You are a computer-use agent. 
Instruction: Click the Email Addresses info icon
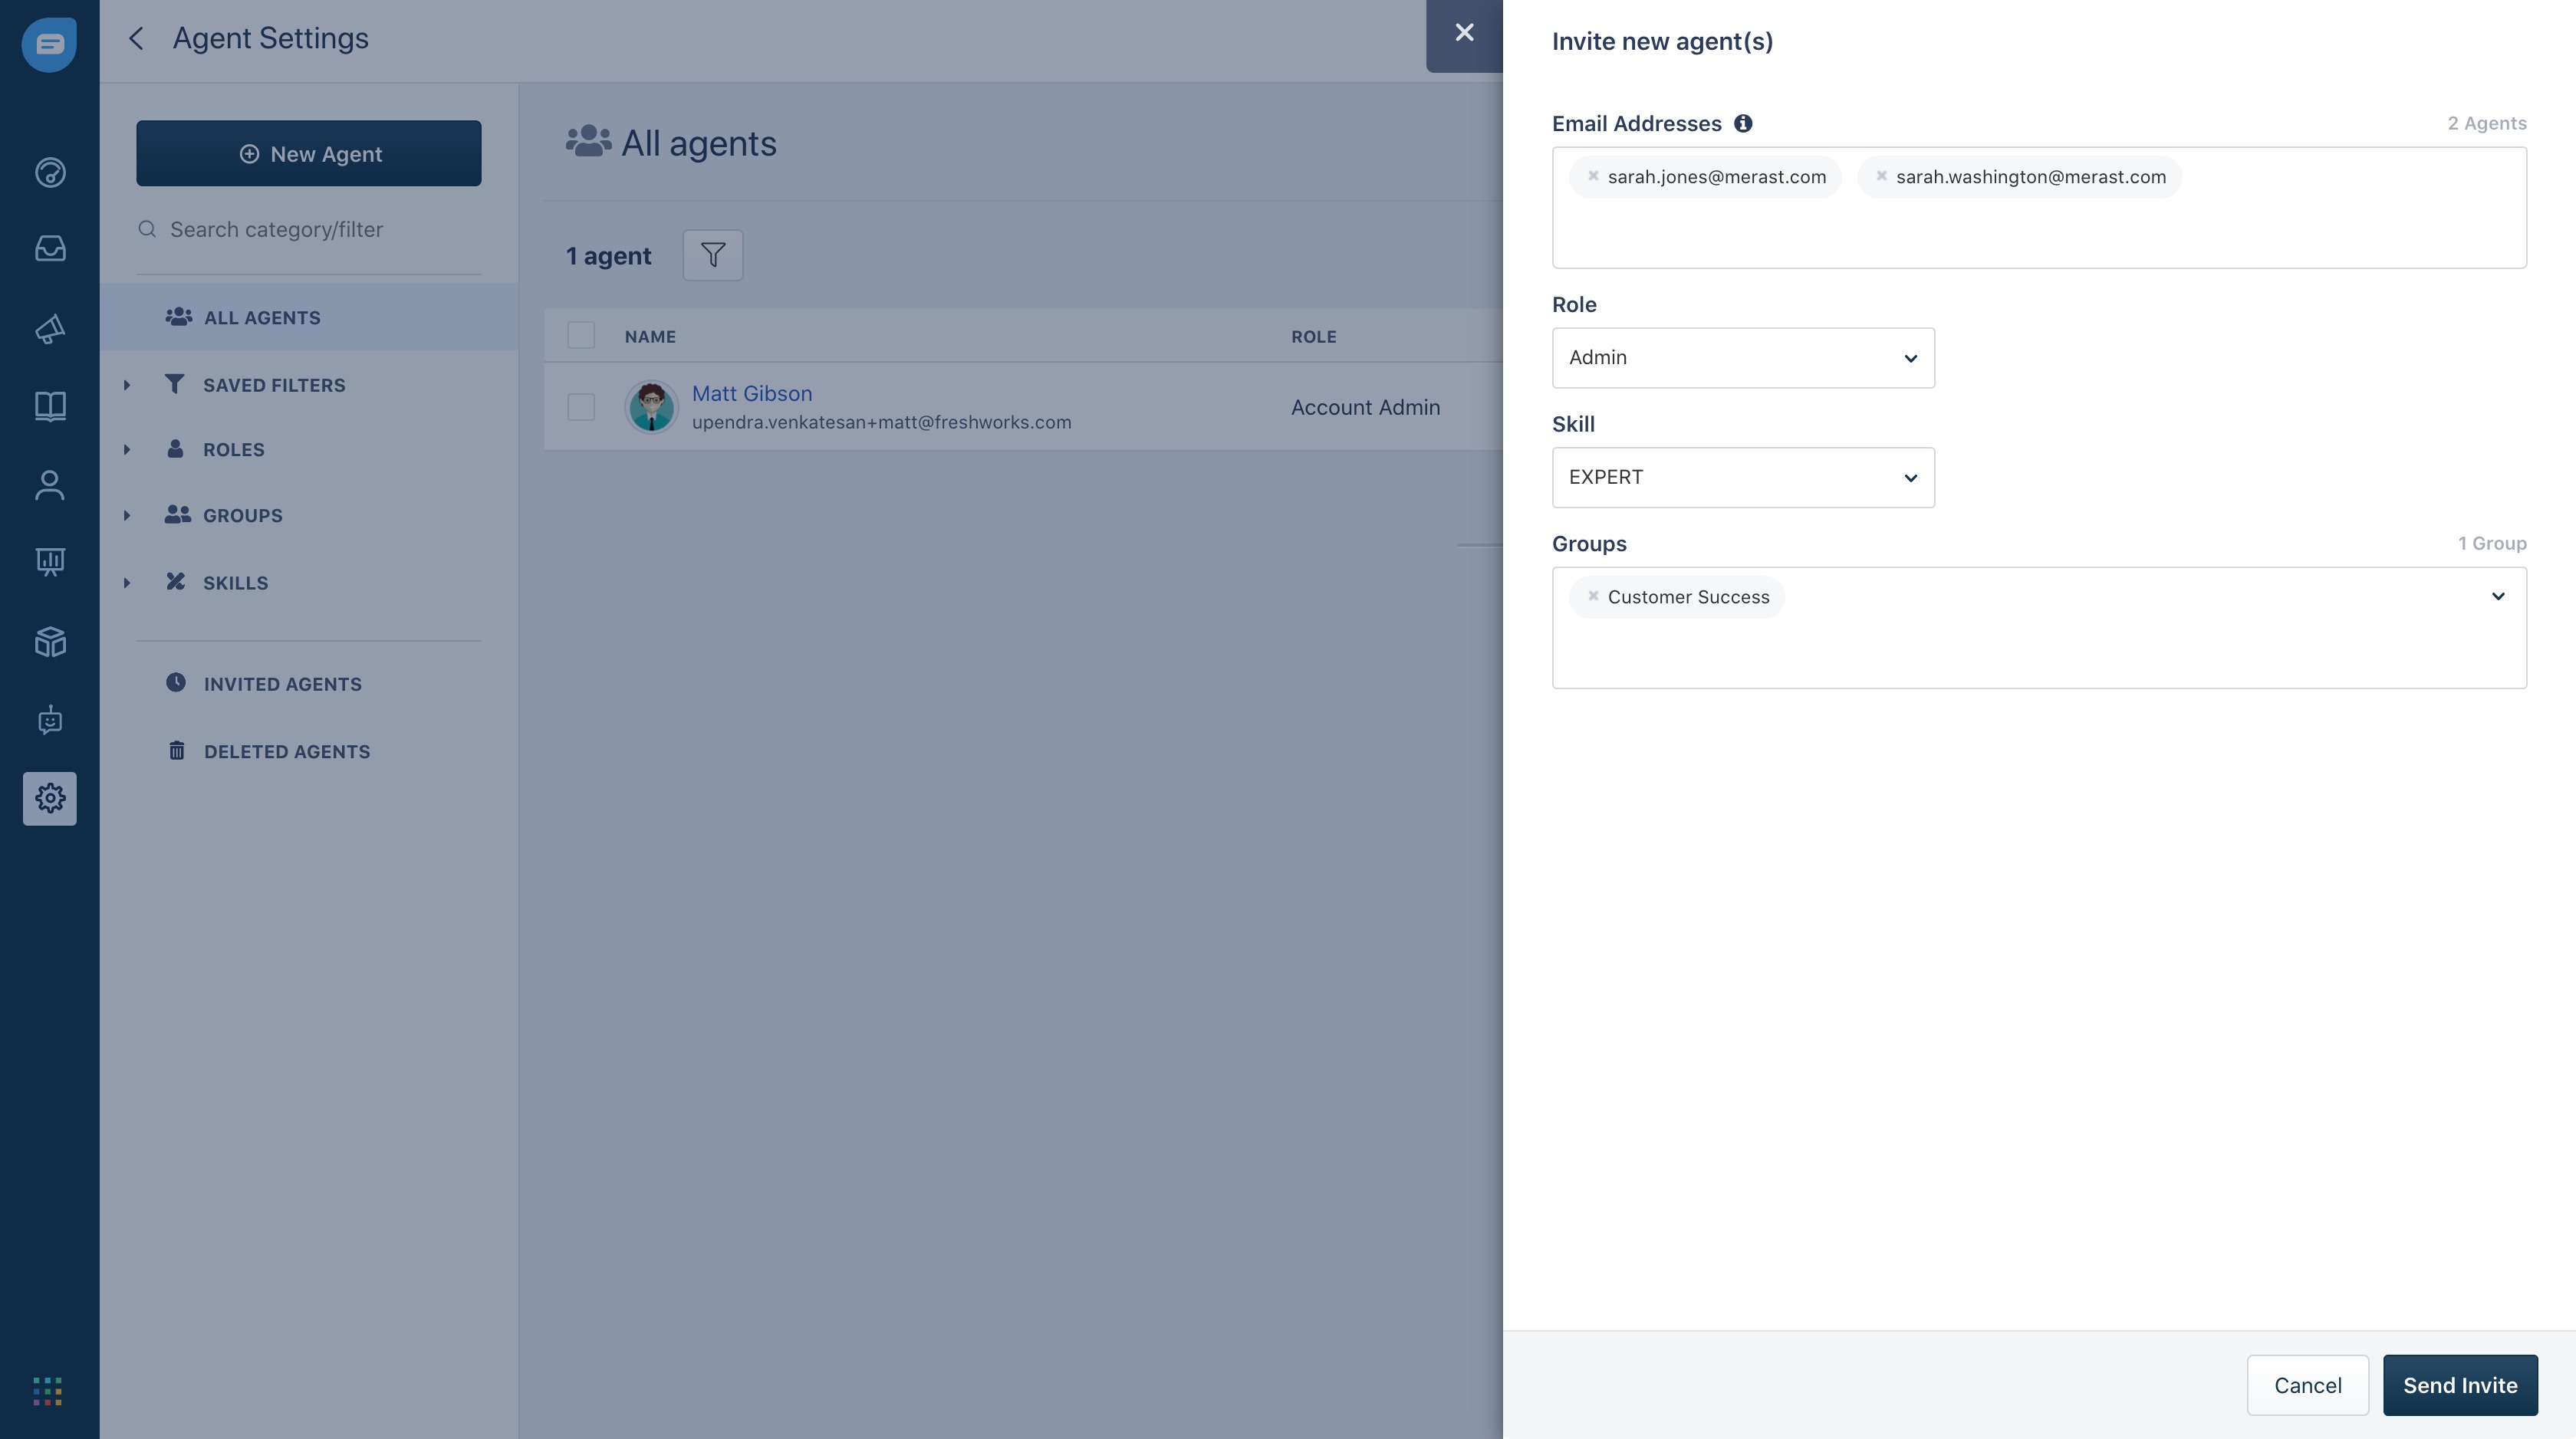click(1743, 123)
